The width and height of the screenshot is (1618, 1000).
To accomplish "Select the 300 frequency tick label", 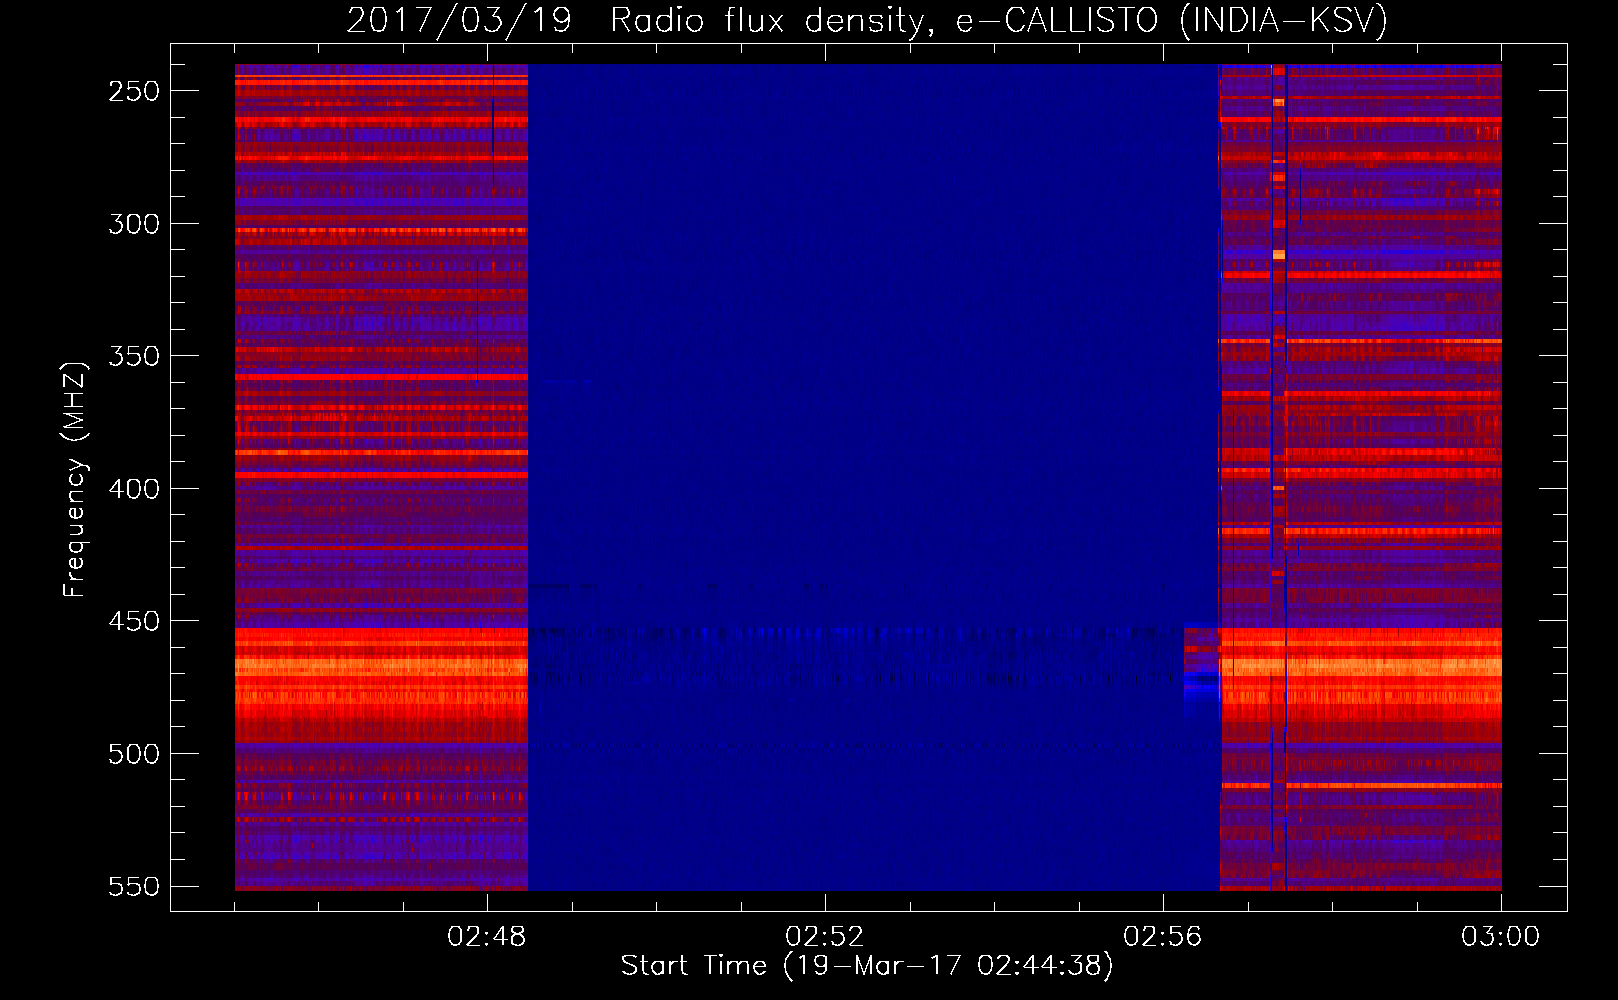I will tap(134, 224).
